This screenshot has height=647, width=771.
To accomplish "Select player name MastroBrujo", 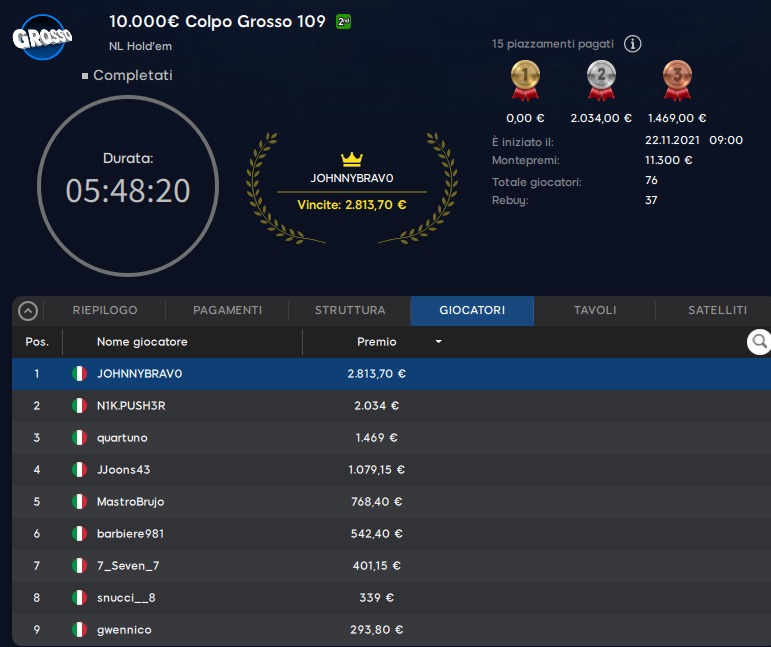I will 130,501.
